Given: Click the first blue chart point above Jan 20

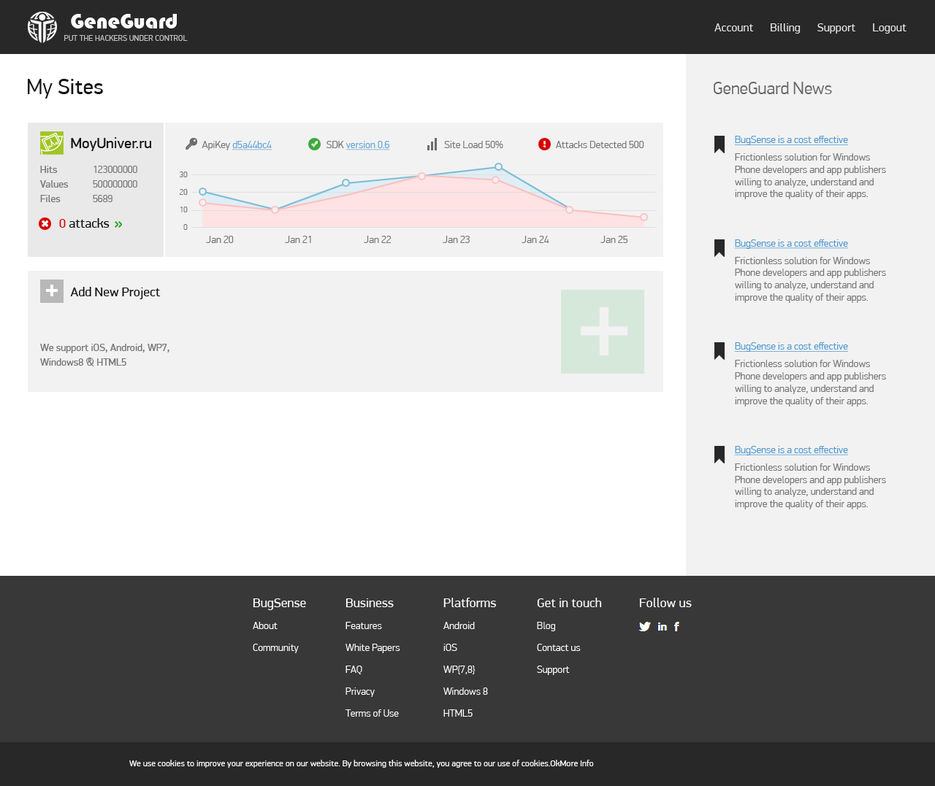Looking at the screenshot, I should (203, 191).
